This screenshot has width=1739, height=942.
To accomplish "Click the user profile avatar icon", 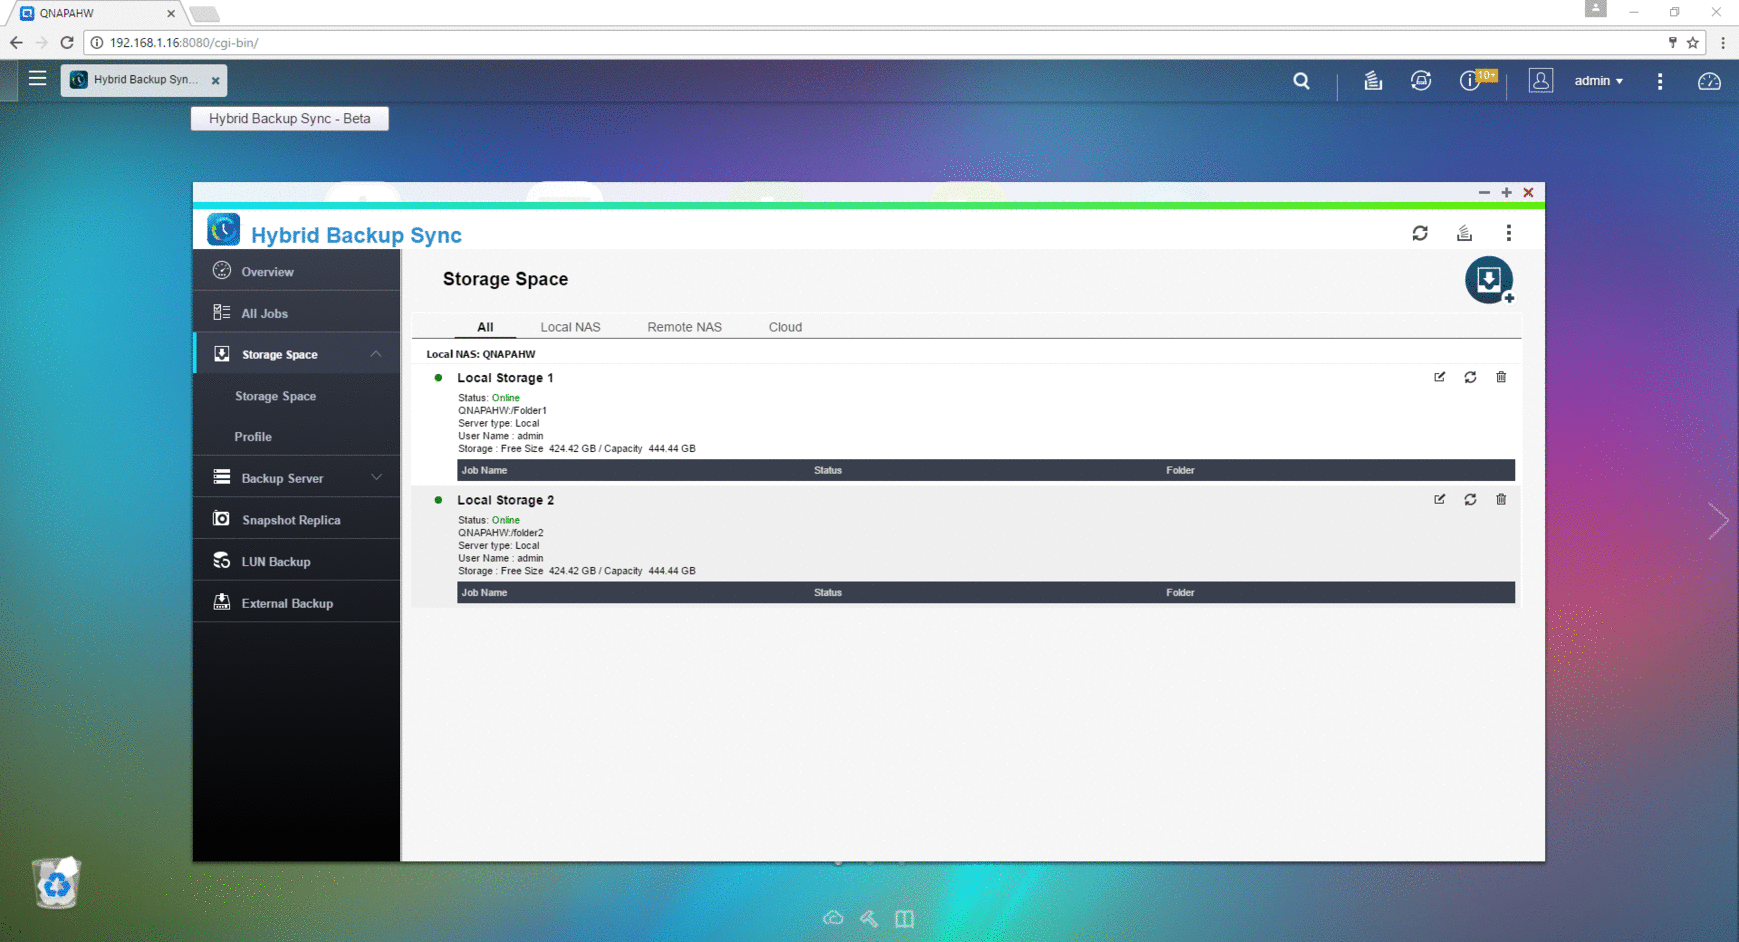I will point(1540,81).
